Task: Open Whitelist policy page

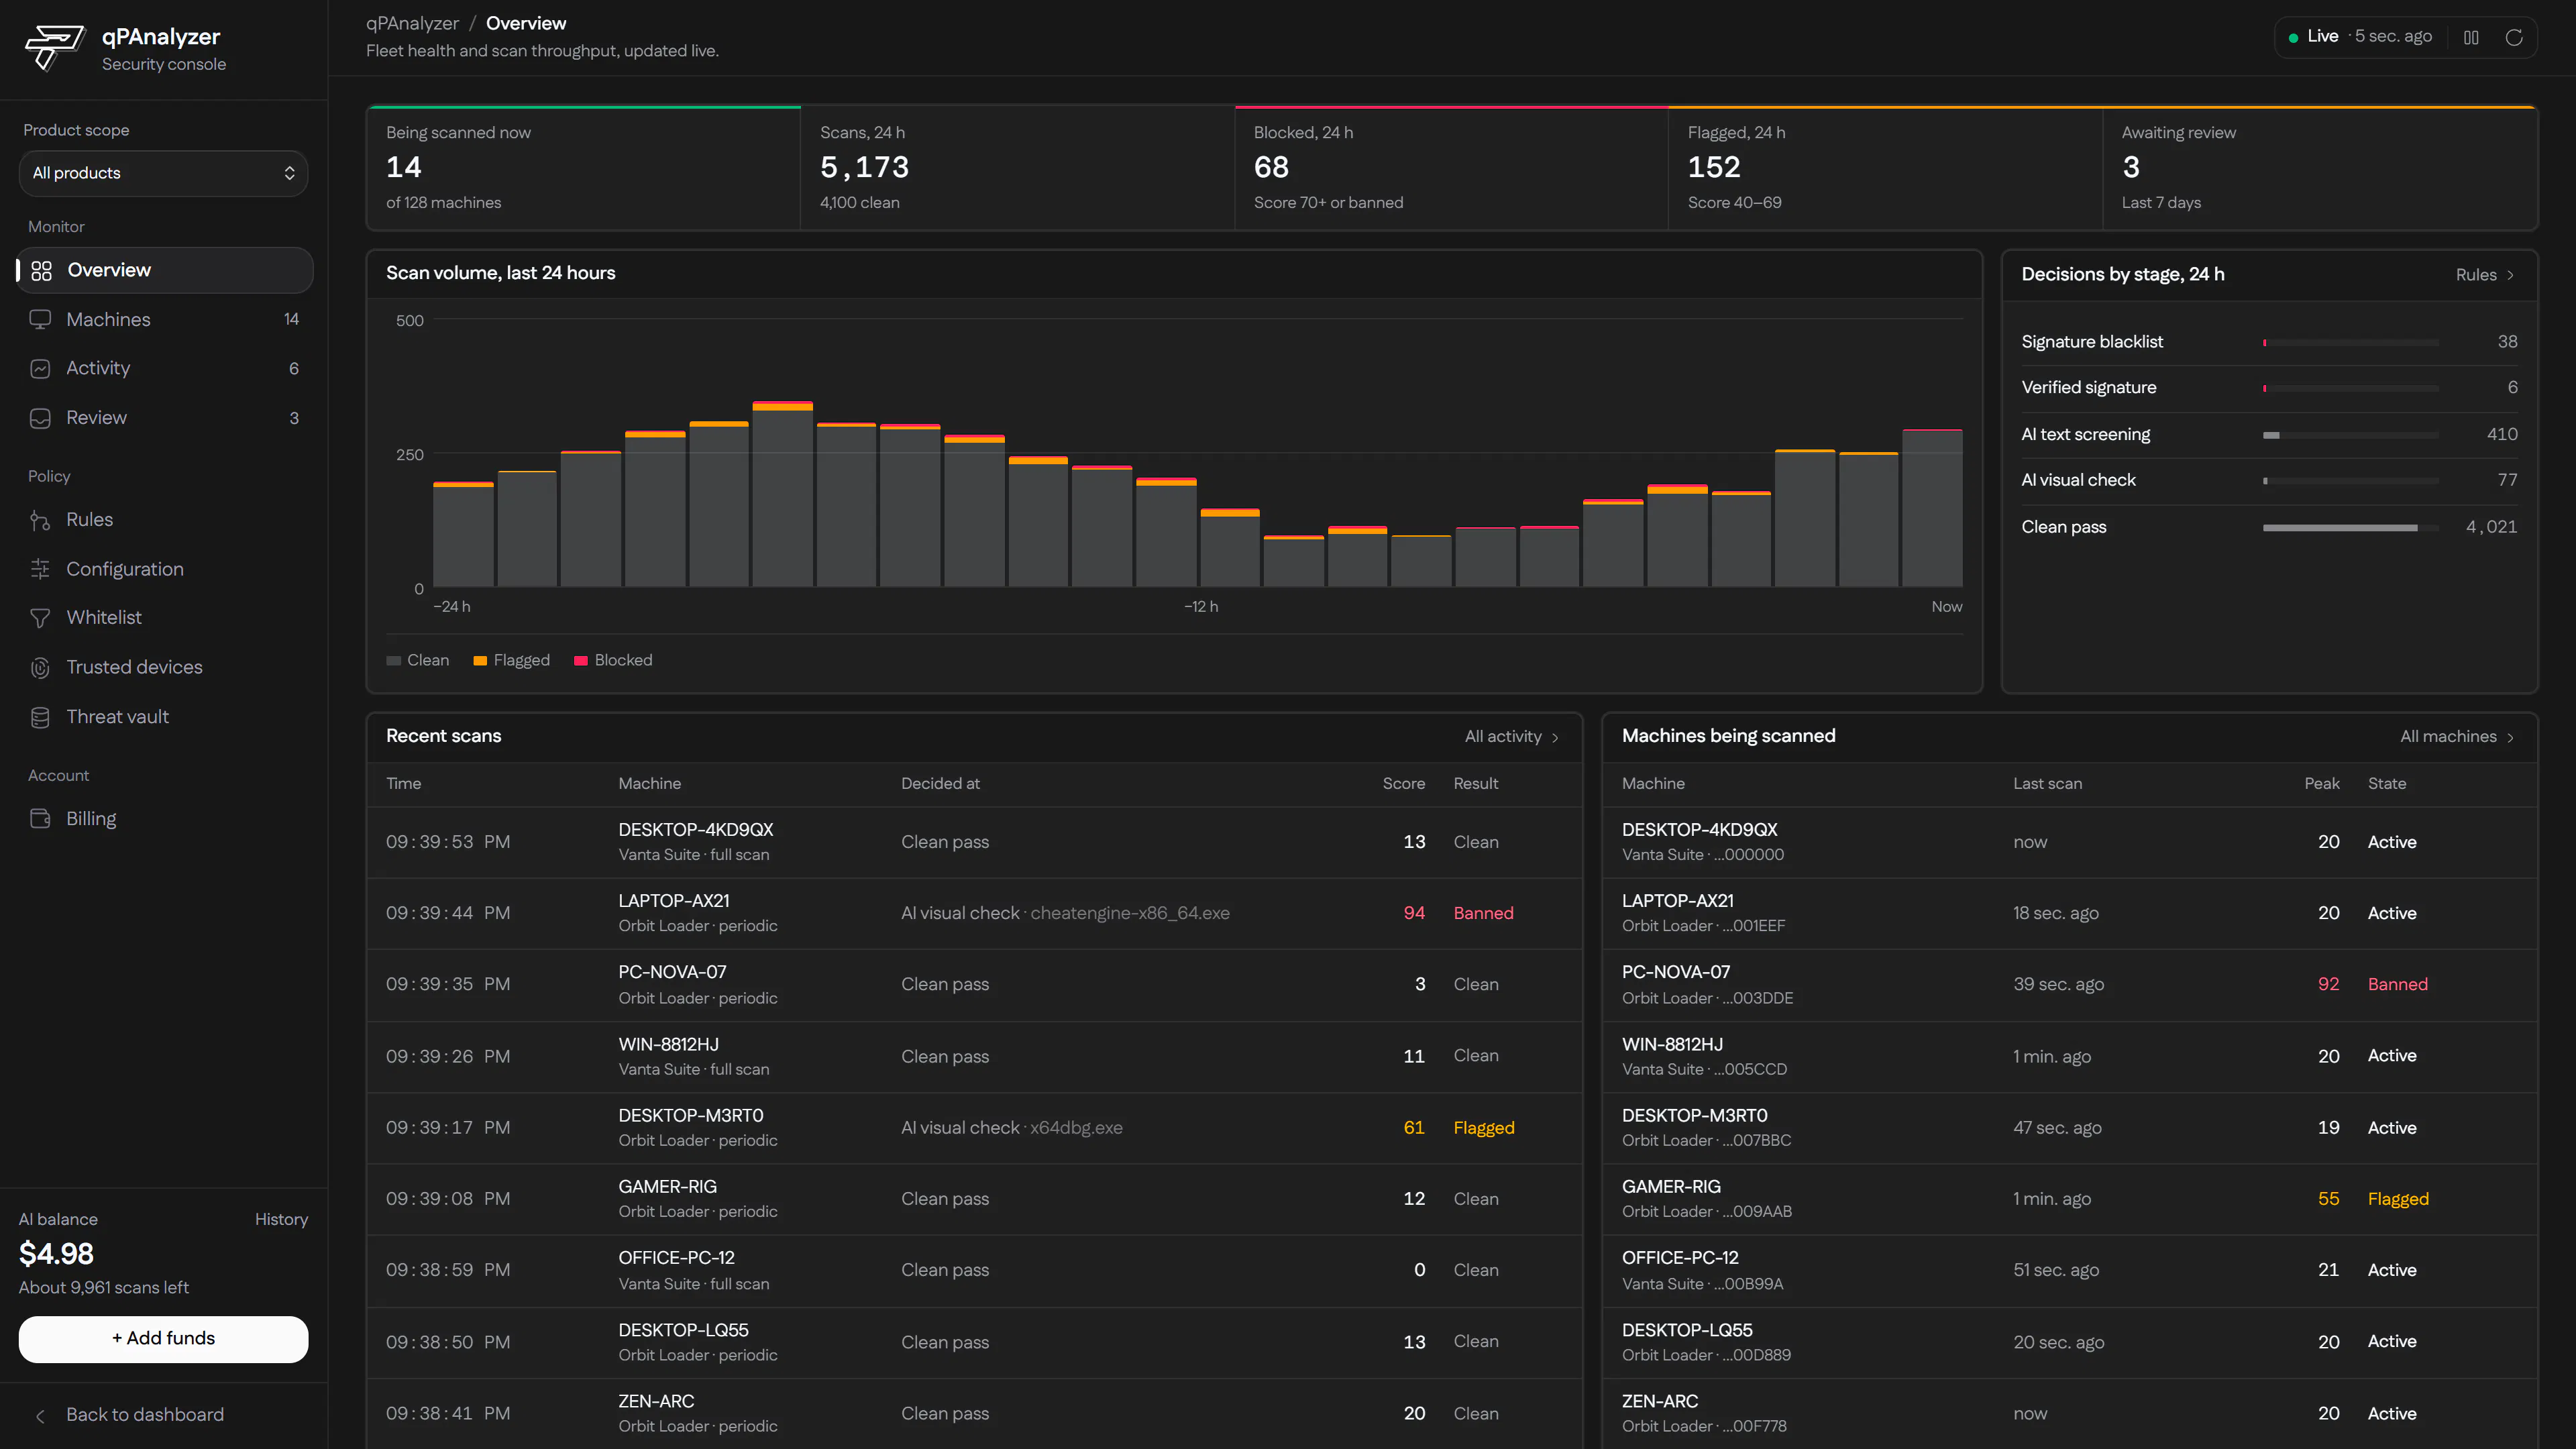Action: (164, 618)
